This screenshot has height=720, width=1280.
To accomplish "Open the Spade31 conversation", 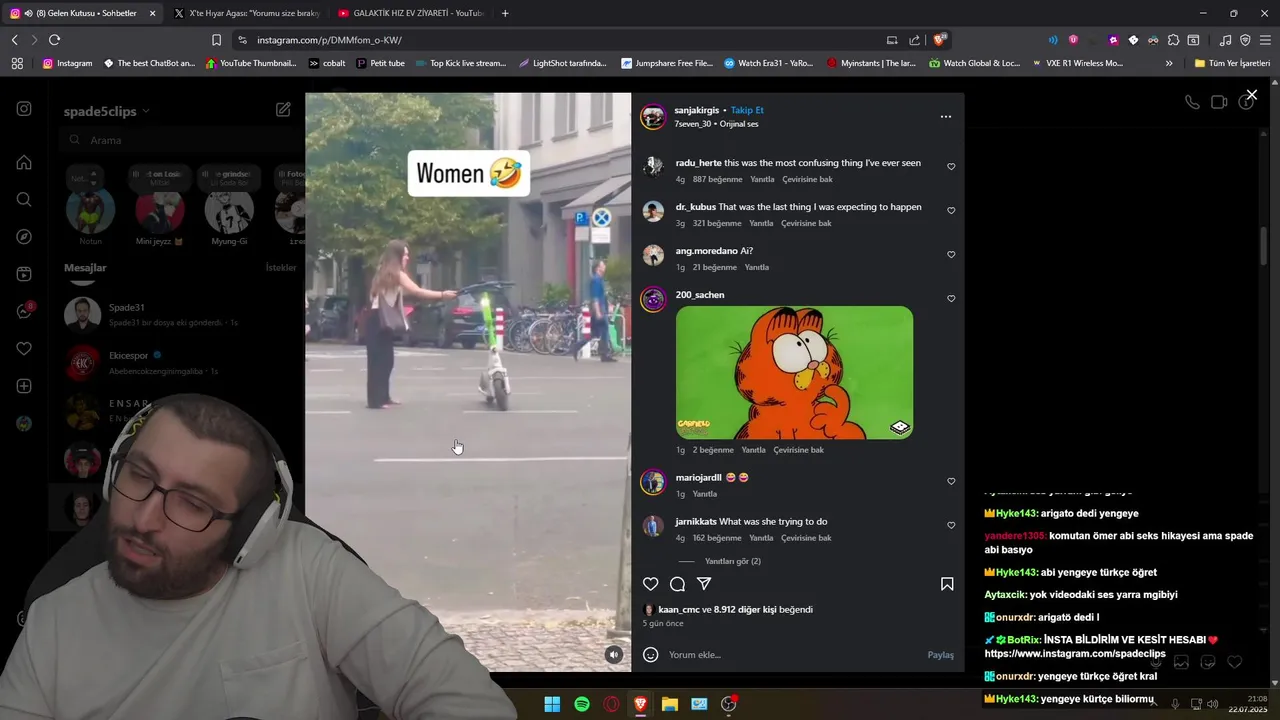I will tap(176, 314).
